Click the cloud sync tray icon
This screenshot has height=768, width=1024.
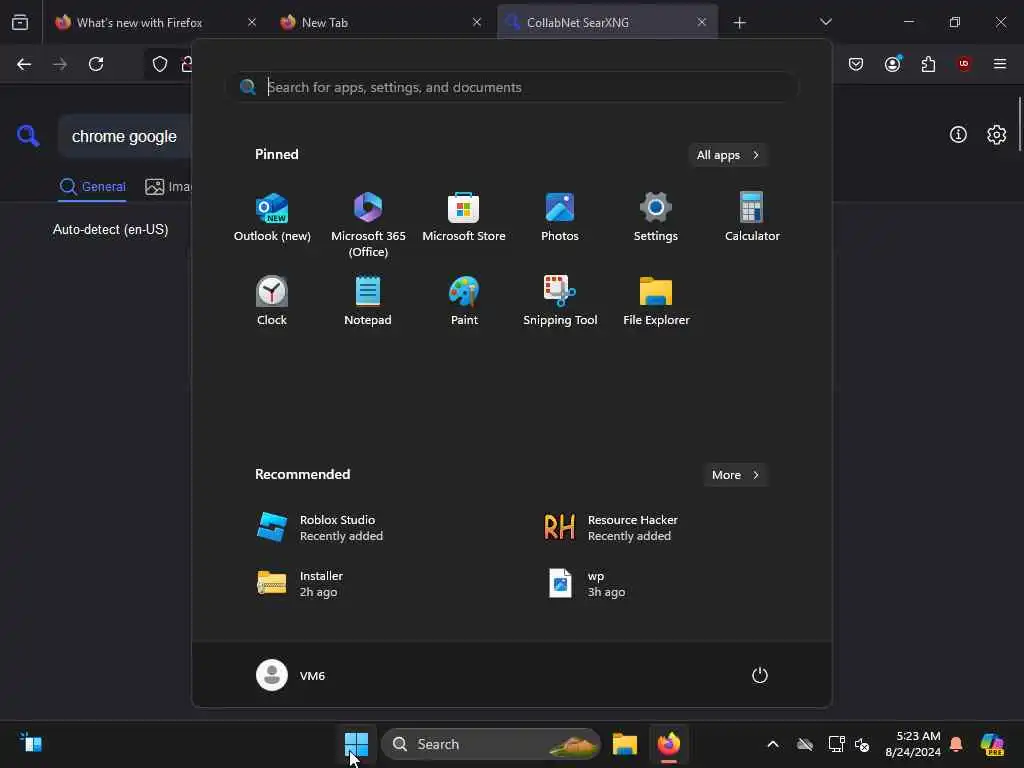(805, 744)
